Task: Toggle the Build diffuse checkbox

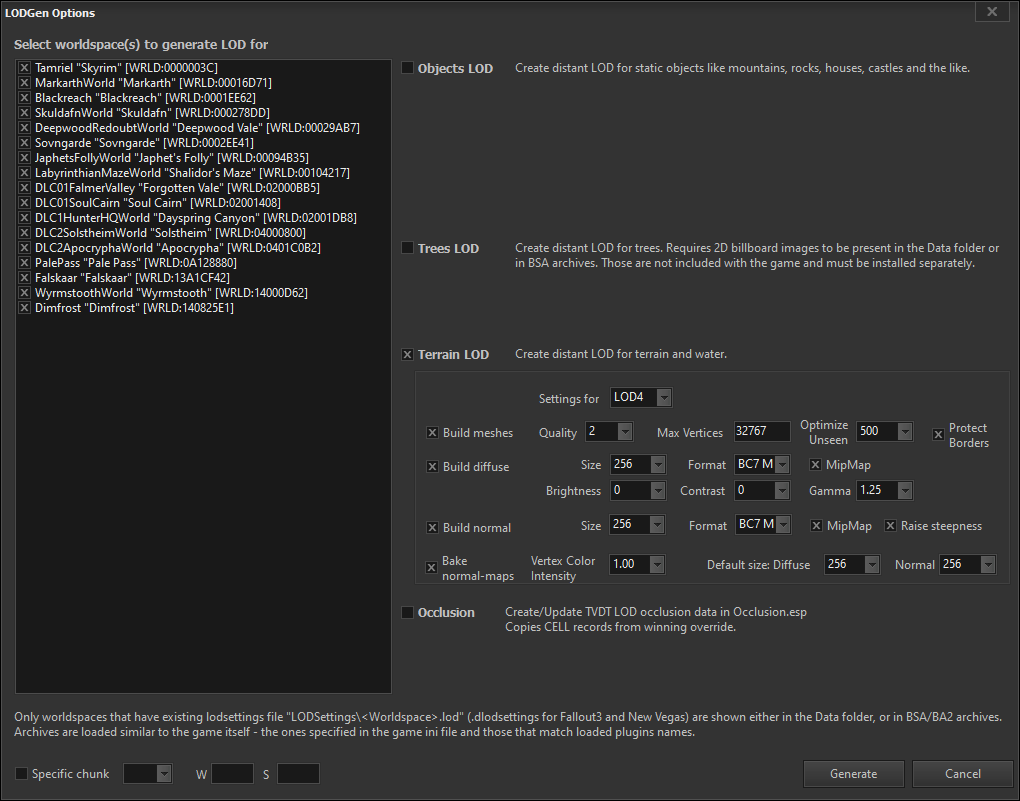Action: click(x=432, y=467)
